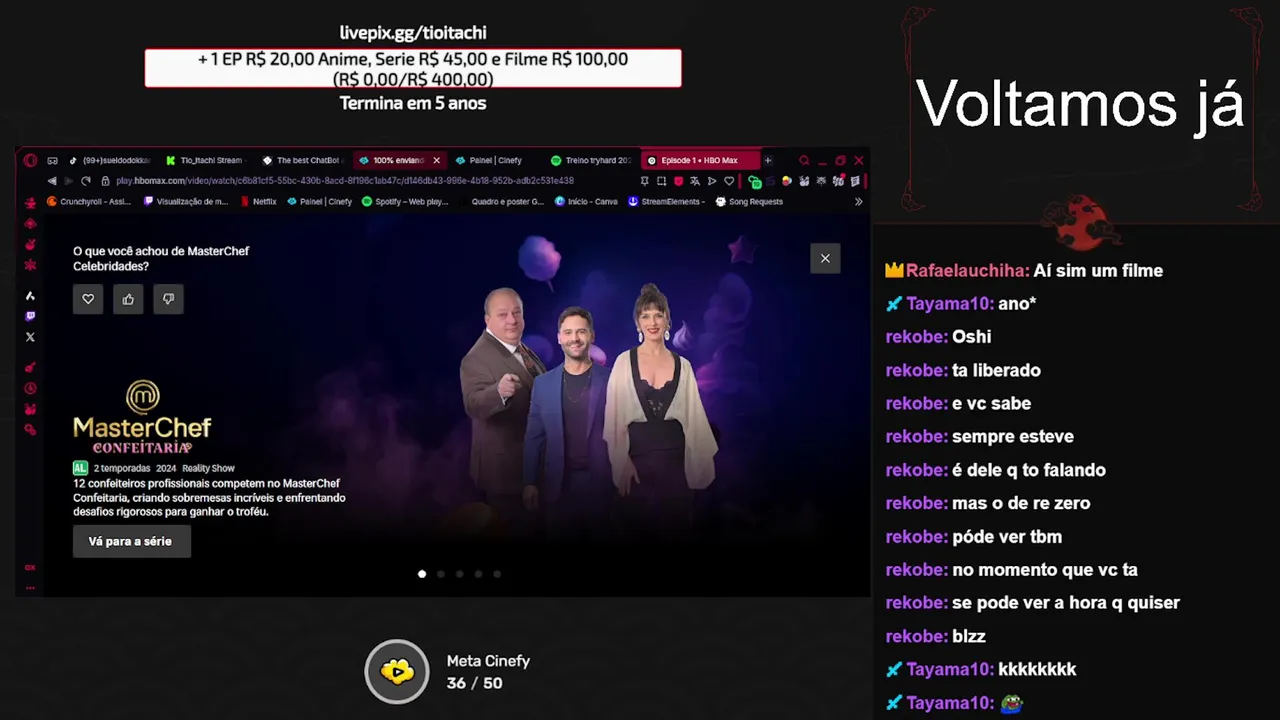Image resolution: width=1280 pixels, height=720 pixels.
Task: Go back with the browser back arrow
Action: (x=52, y=181)
